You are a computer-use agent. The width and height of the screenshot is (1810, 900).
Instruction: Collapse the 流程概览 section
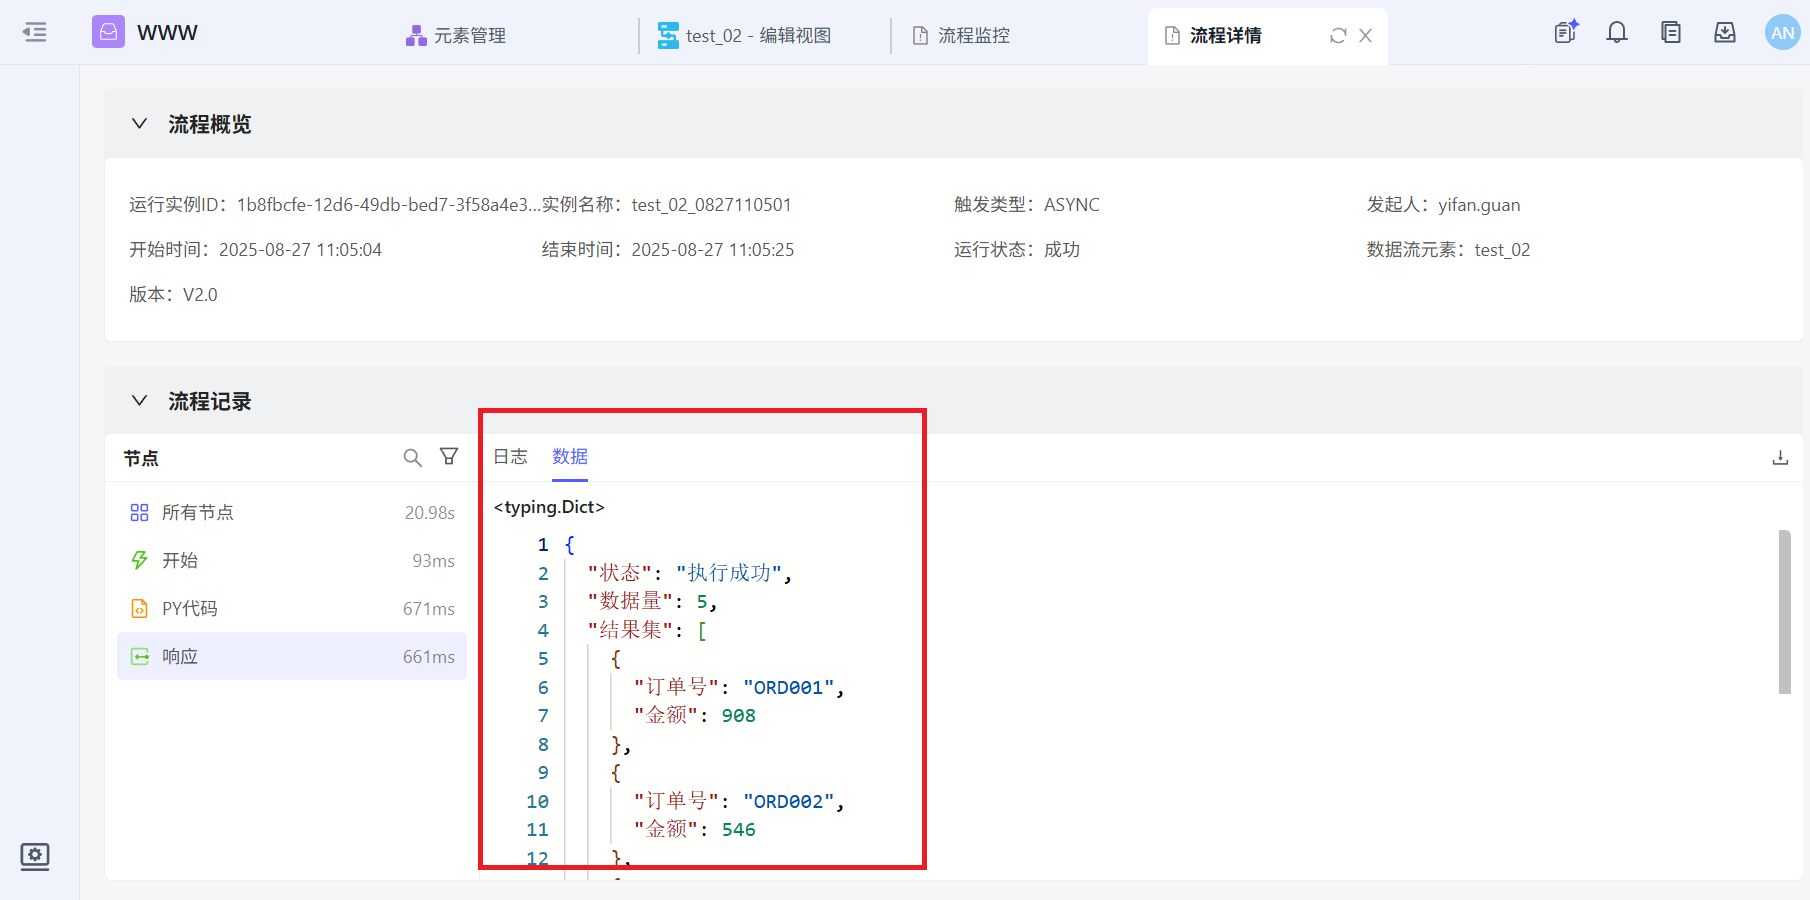[140, 124]
